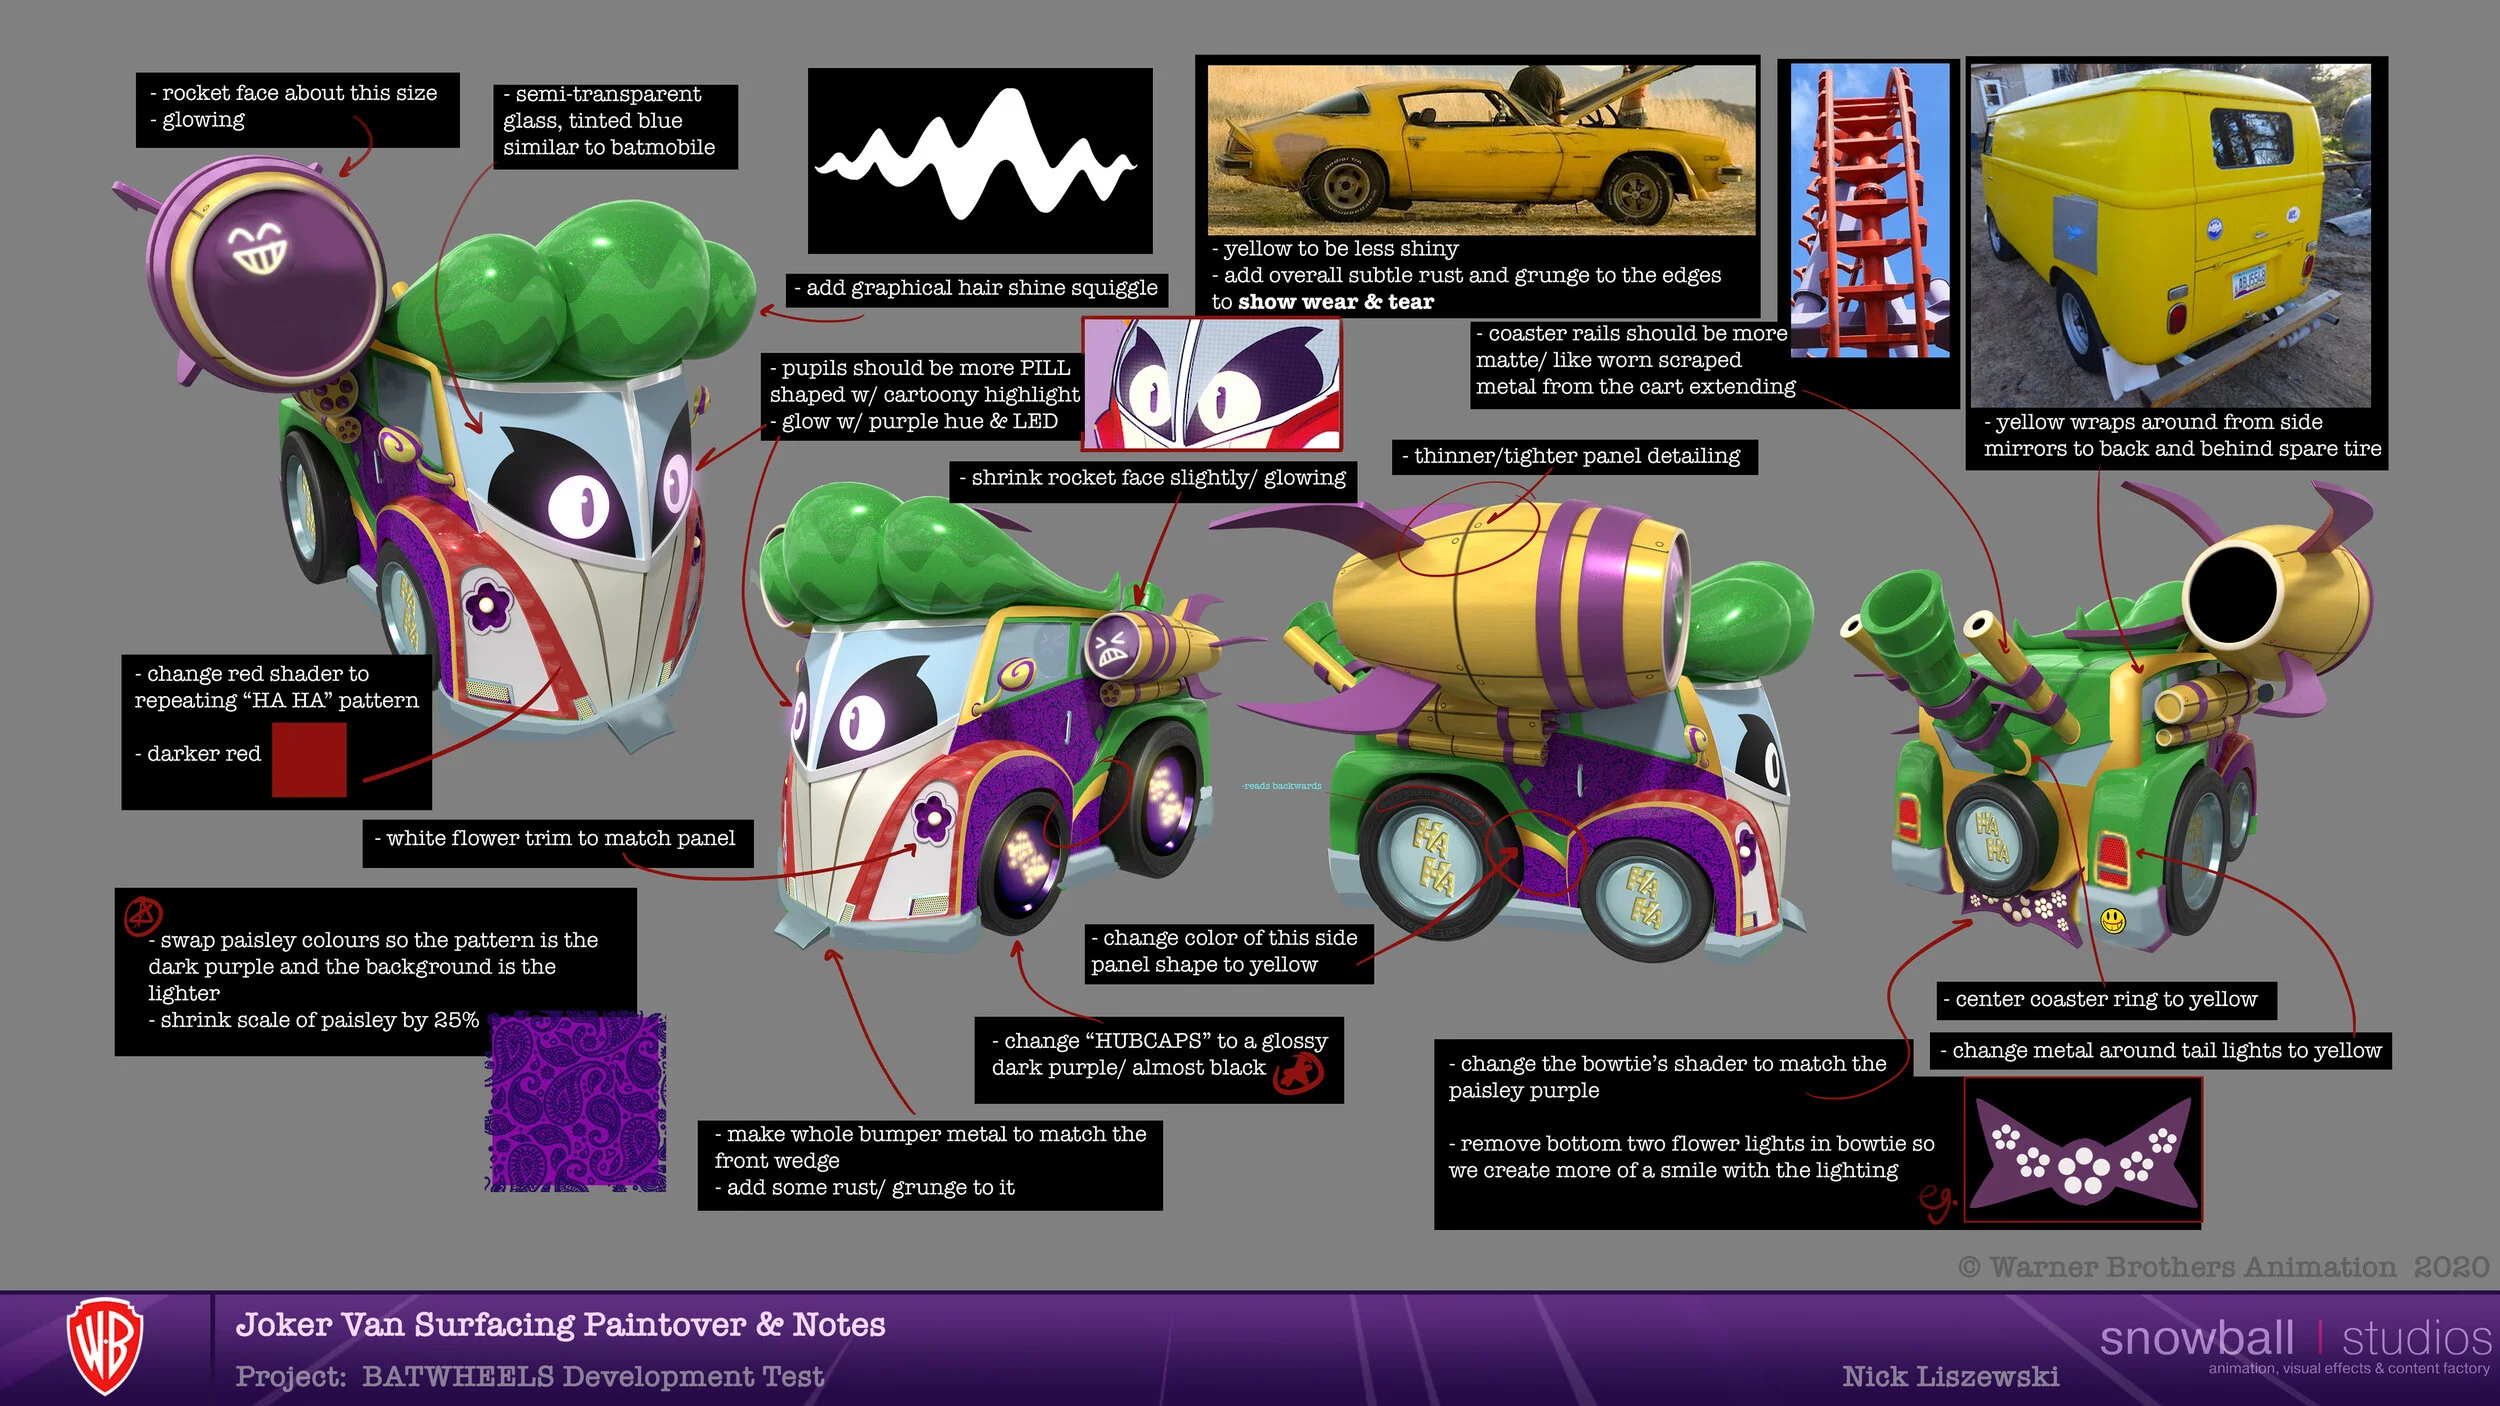Click the red scribble next to hubcaps note
Image resolution: width=2500 pixels, height=1406 pixels.
click(x=1299, y=1075)
